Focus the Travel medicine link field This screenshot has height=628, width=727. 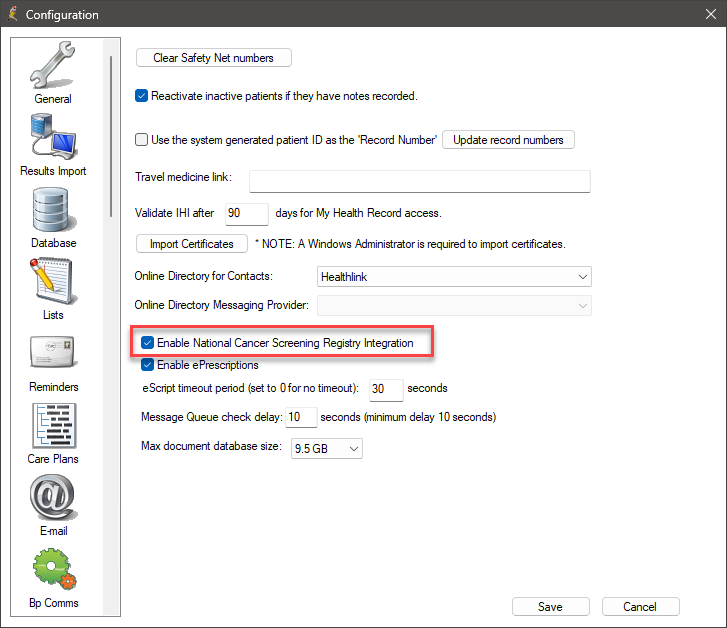click(x=420, y=181)
